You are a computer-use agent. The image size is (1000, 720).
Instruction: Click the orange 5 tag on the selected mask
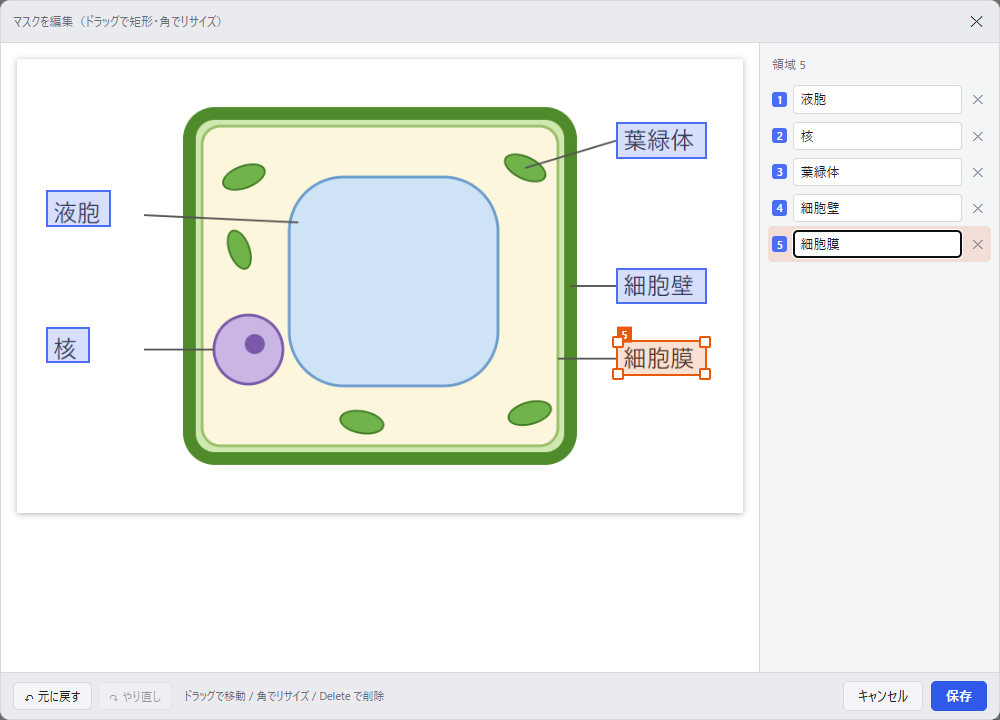coord(624,334)
